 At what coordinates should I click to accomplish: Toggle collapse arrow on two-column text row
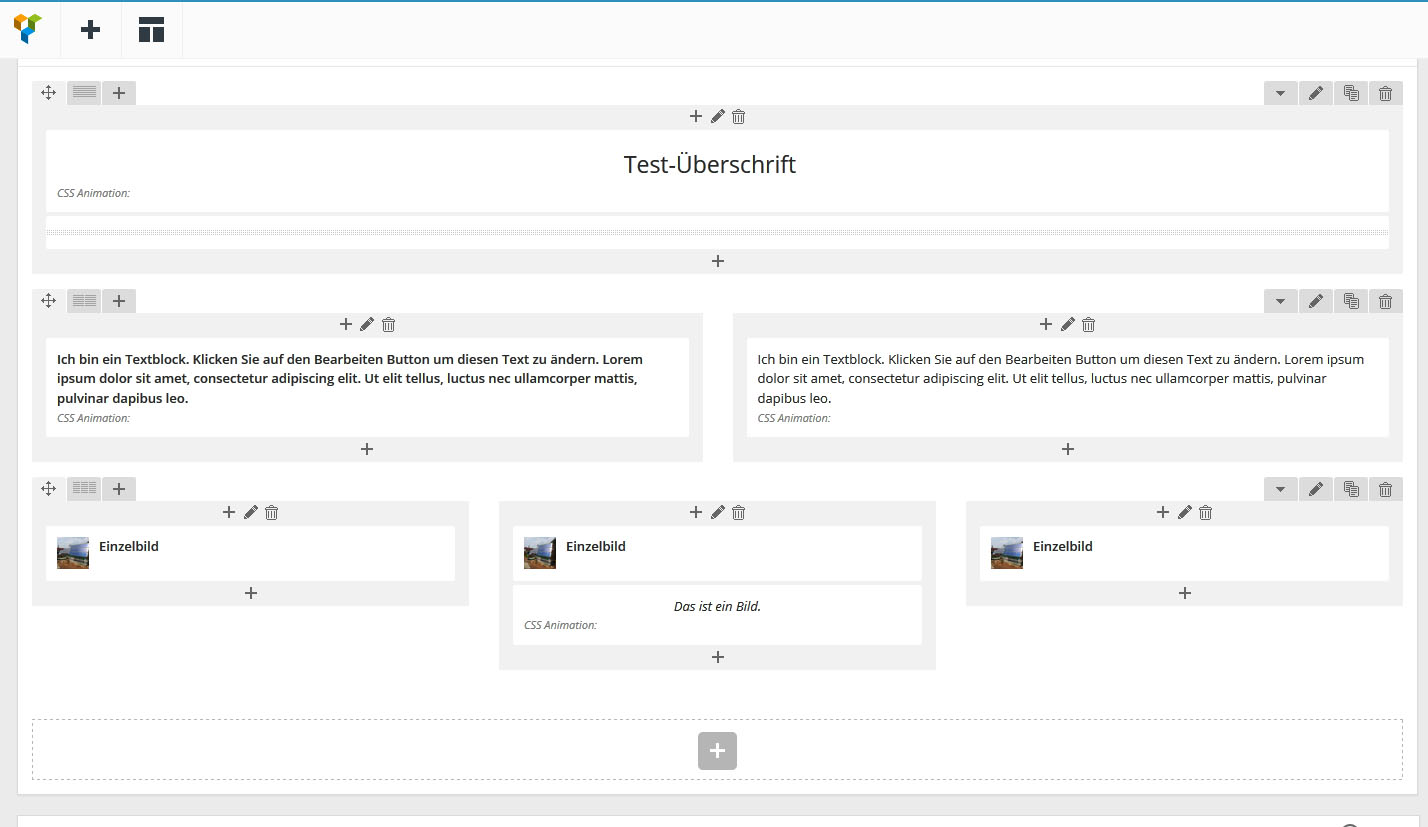1280,301
